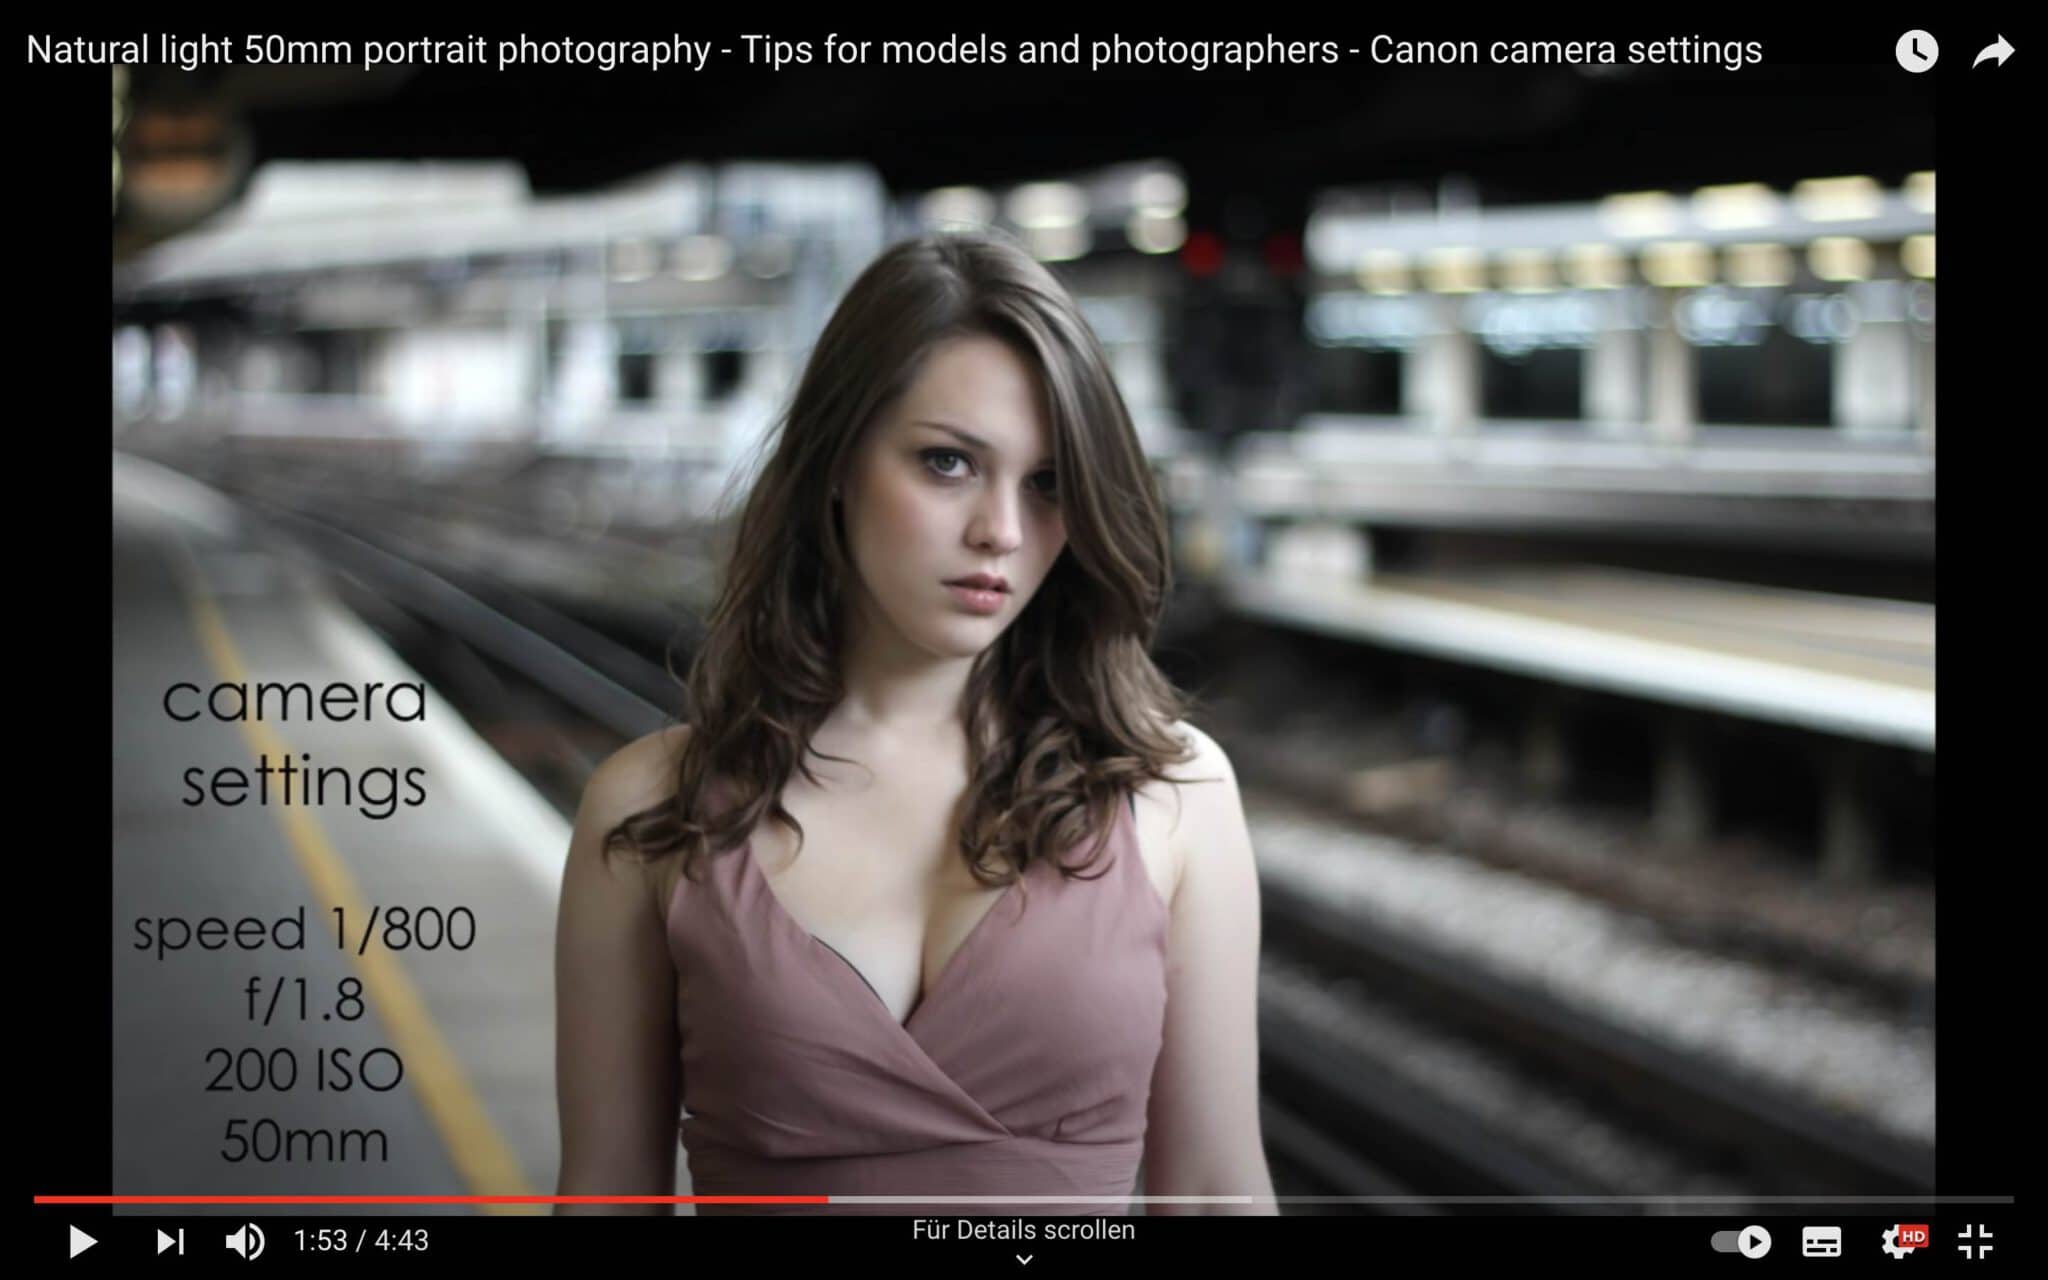
Task: Toggle the autoplay switch
Action: pyautogui.click(x=1741, y=1241)
